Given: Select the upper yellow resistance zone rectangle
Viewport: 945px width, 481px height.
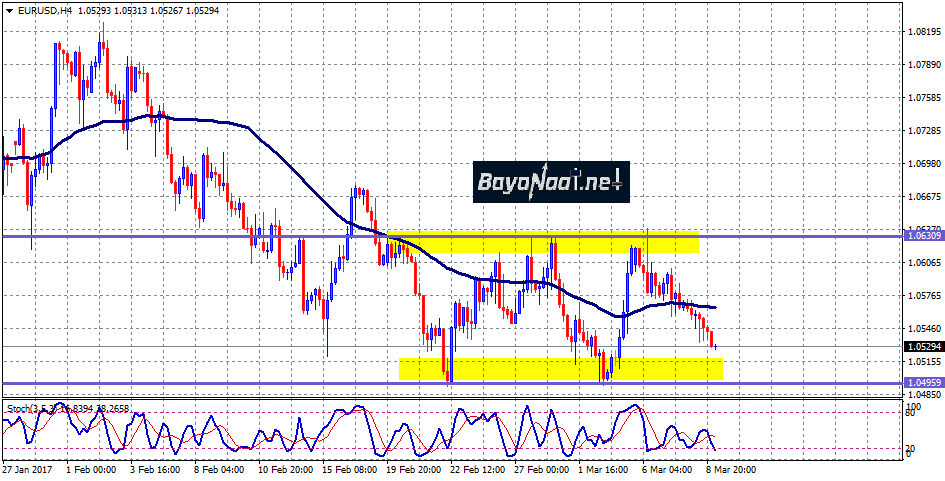Looking at the screenshot, I should pyautogui.click(x=545, y=242).
